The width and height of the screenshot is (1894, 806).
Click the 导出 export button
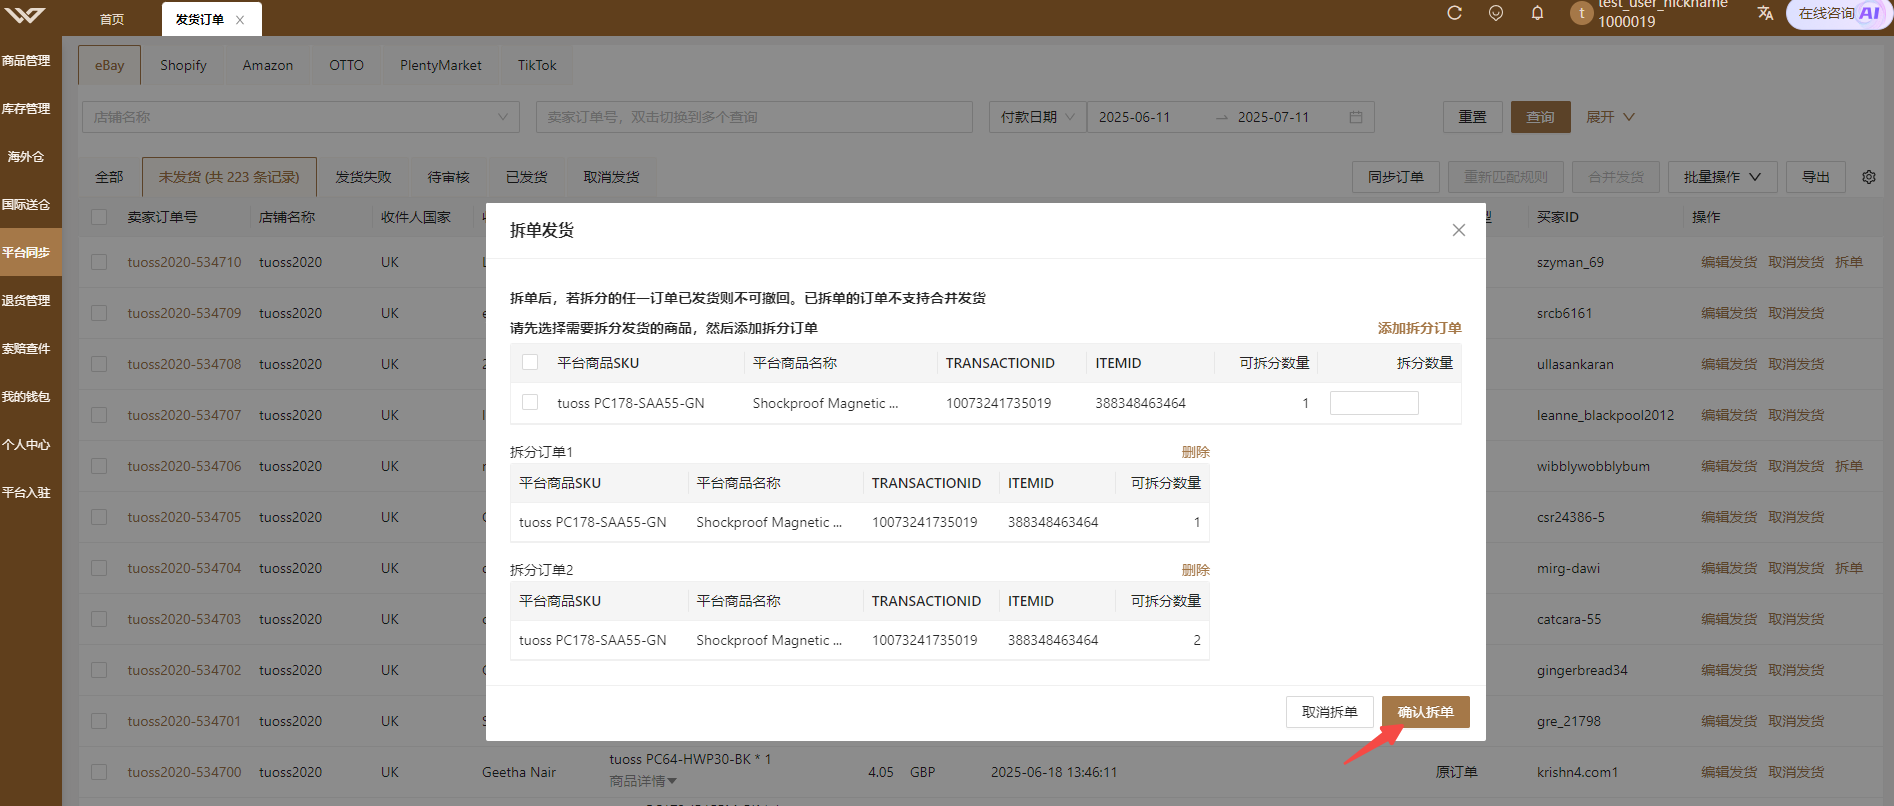tap(1816, 177)
